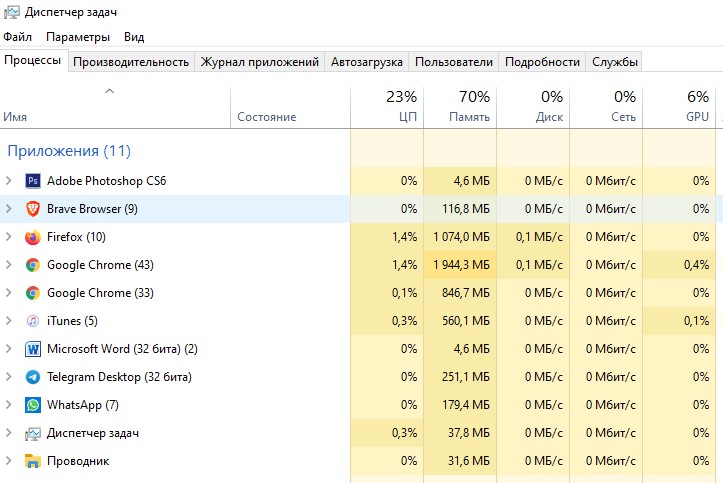Open the Файл menu
Image resolution: width=723 pixels, height=483 pixels.
click(18, 37)
